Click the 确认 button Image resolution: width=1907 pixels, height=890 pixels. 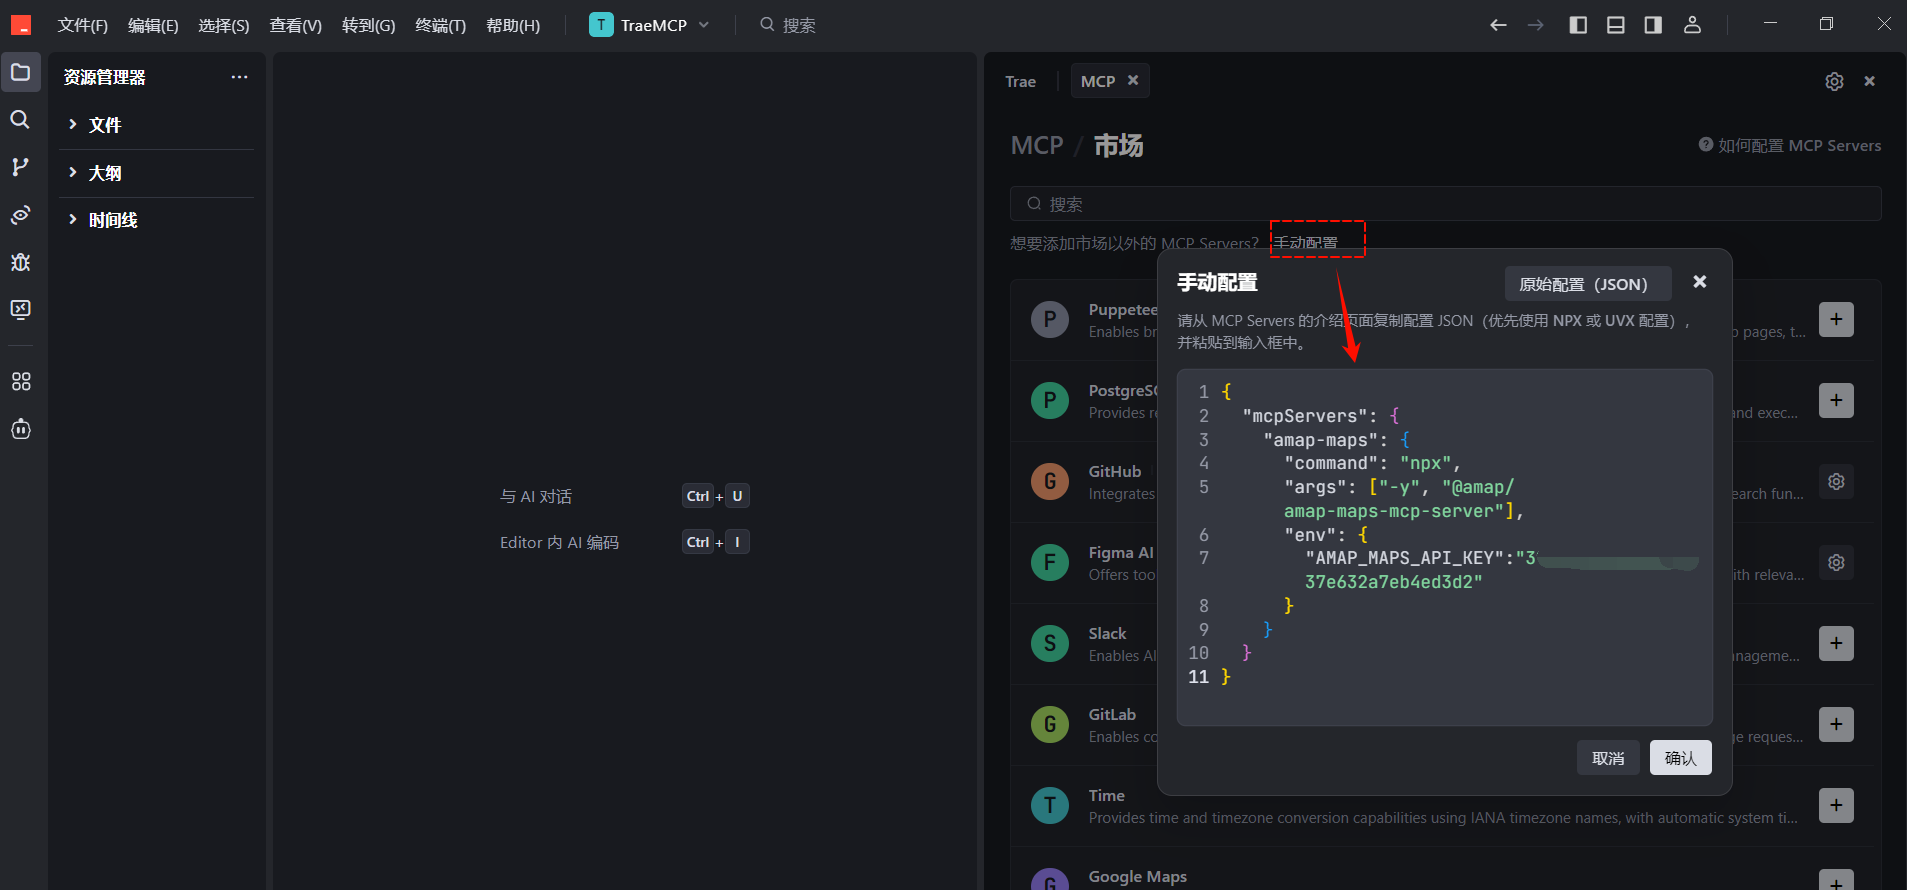click(x=1680, y=758)
